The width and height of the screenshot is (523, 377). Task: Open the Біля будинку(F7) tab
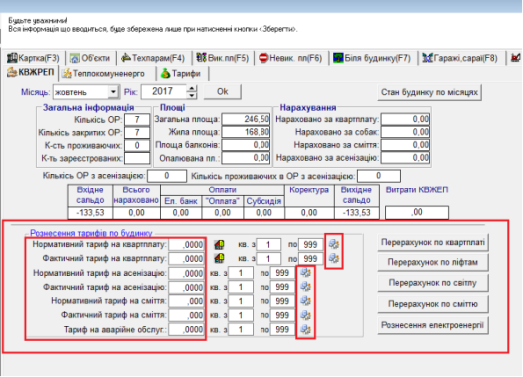pyautogui.click(x=372, y=58)
